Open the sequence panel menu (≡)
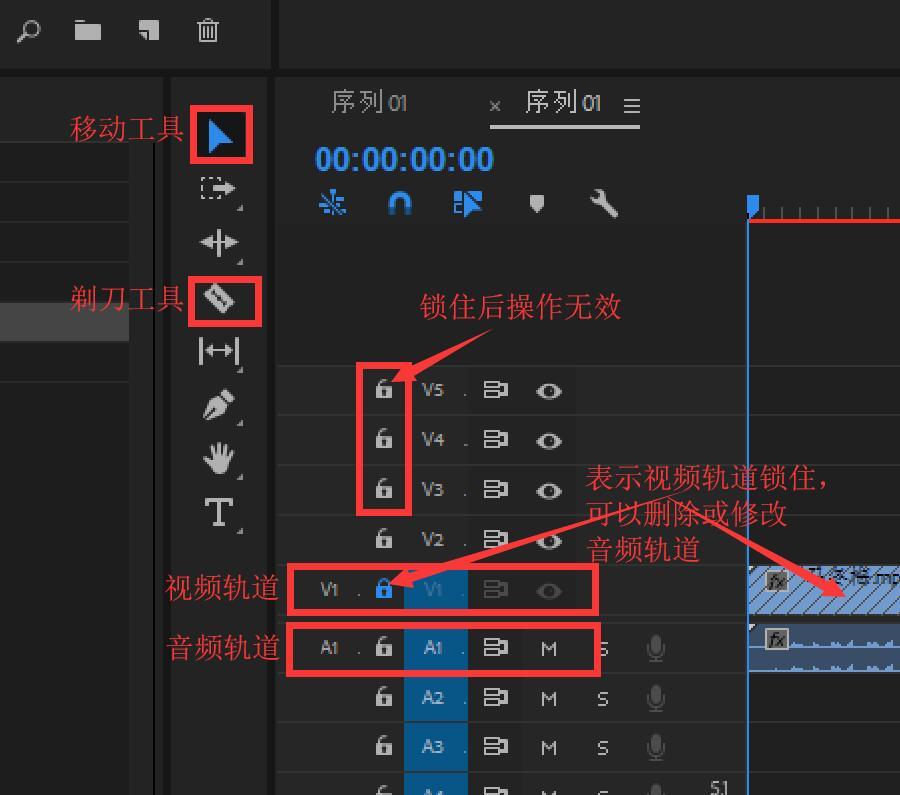Viewport: 900px width, 795px height. [632, 104]
